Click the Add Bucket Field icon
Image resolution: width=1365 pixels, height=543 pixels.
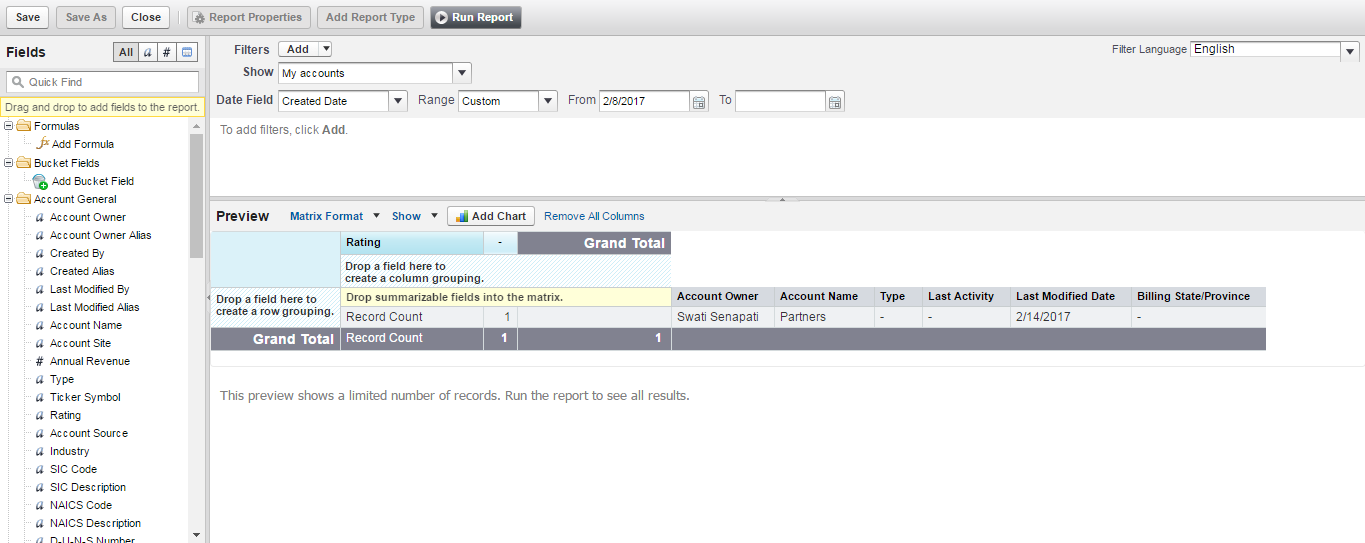tap(40, 181)
